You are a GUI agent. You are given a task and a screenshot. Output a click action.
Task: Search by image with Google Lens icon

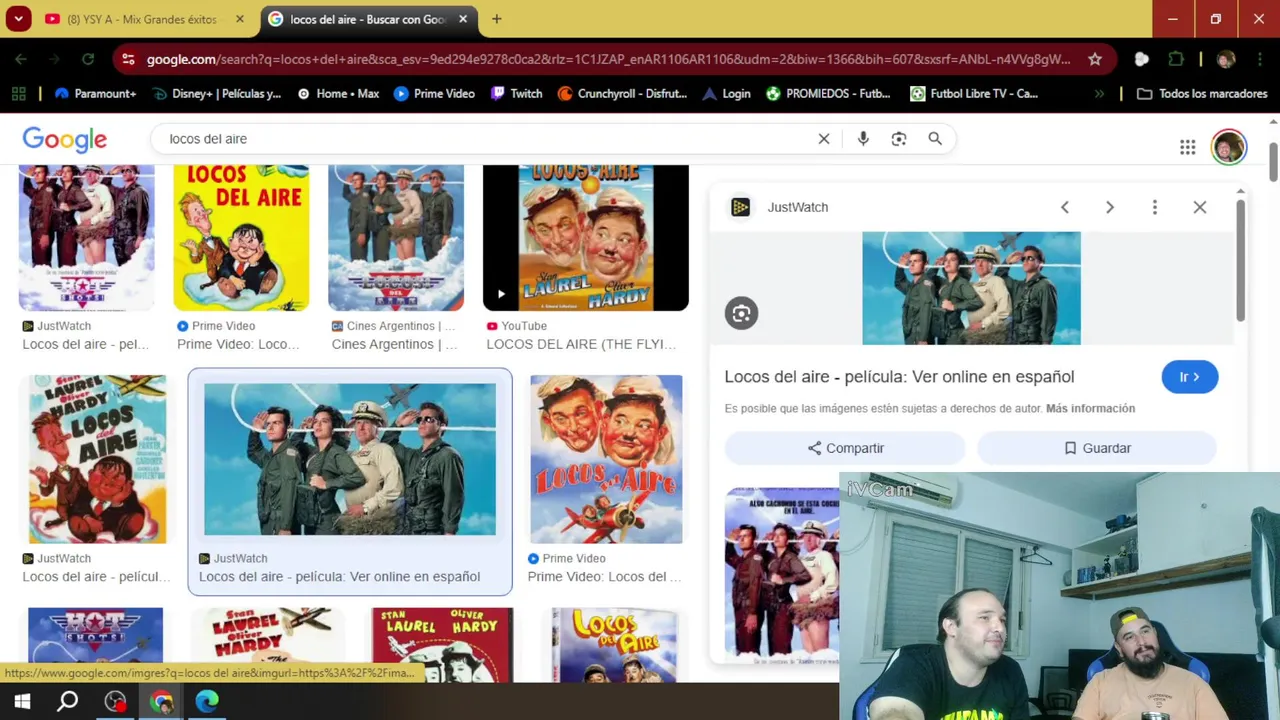(899, 139)
